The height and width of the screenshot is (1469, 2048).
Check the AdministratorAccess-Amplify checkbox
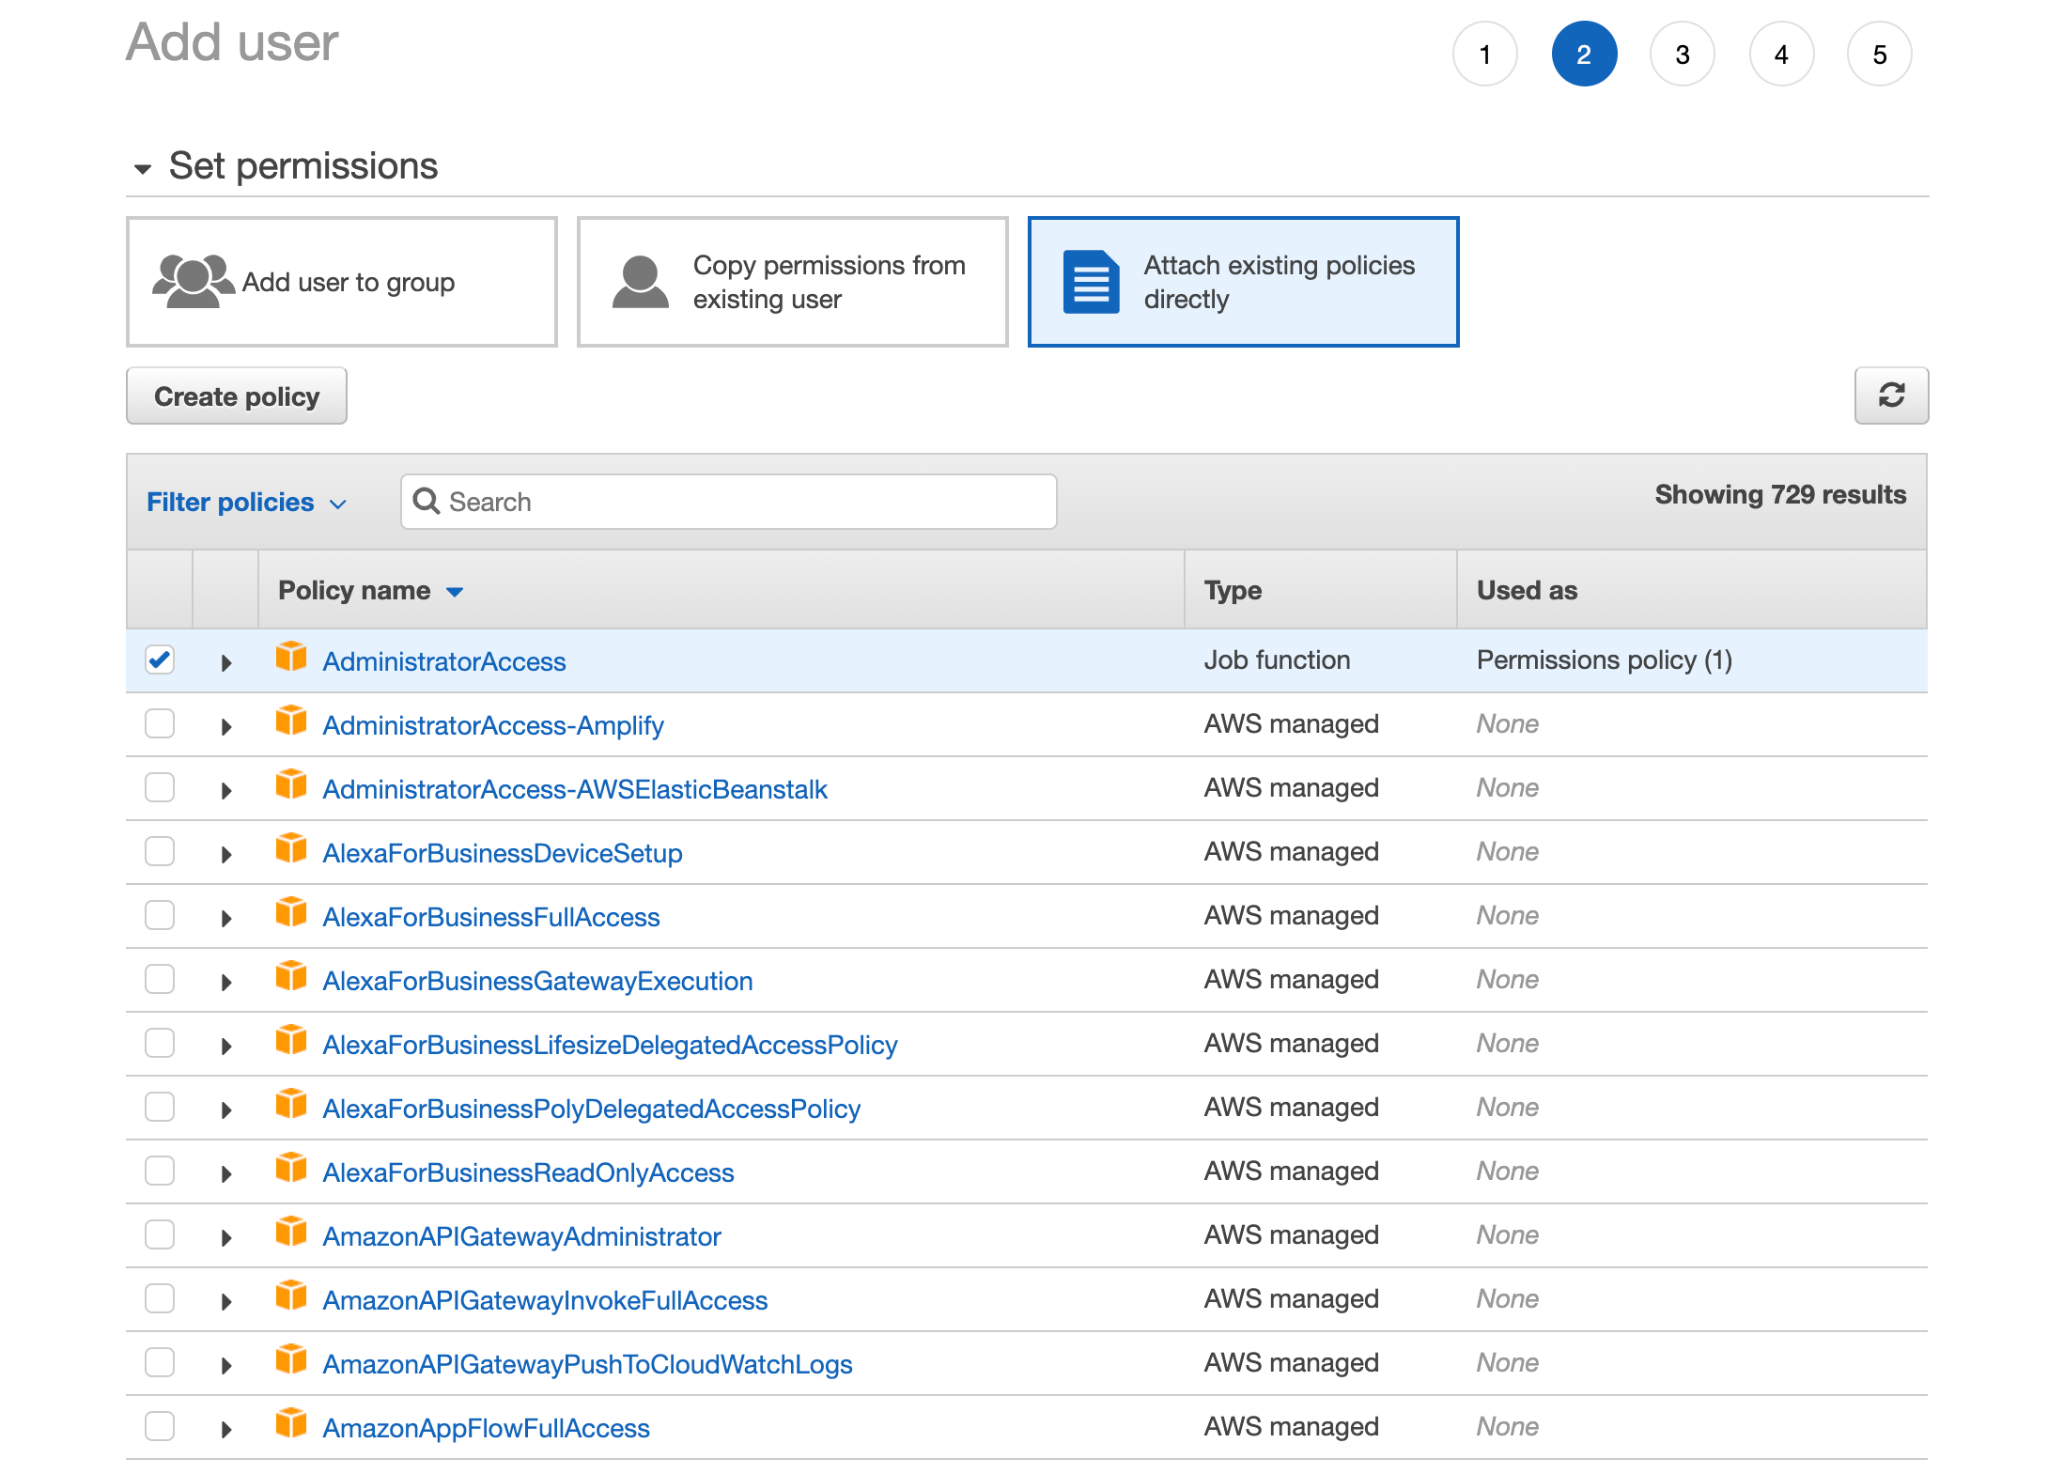tap(160, 724)
